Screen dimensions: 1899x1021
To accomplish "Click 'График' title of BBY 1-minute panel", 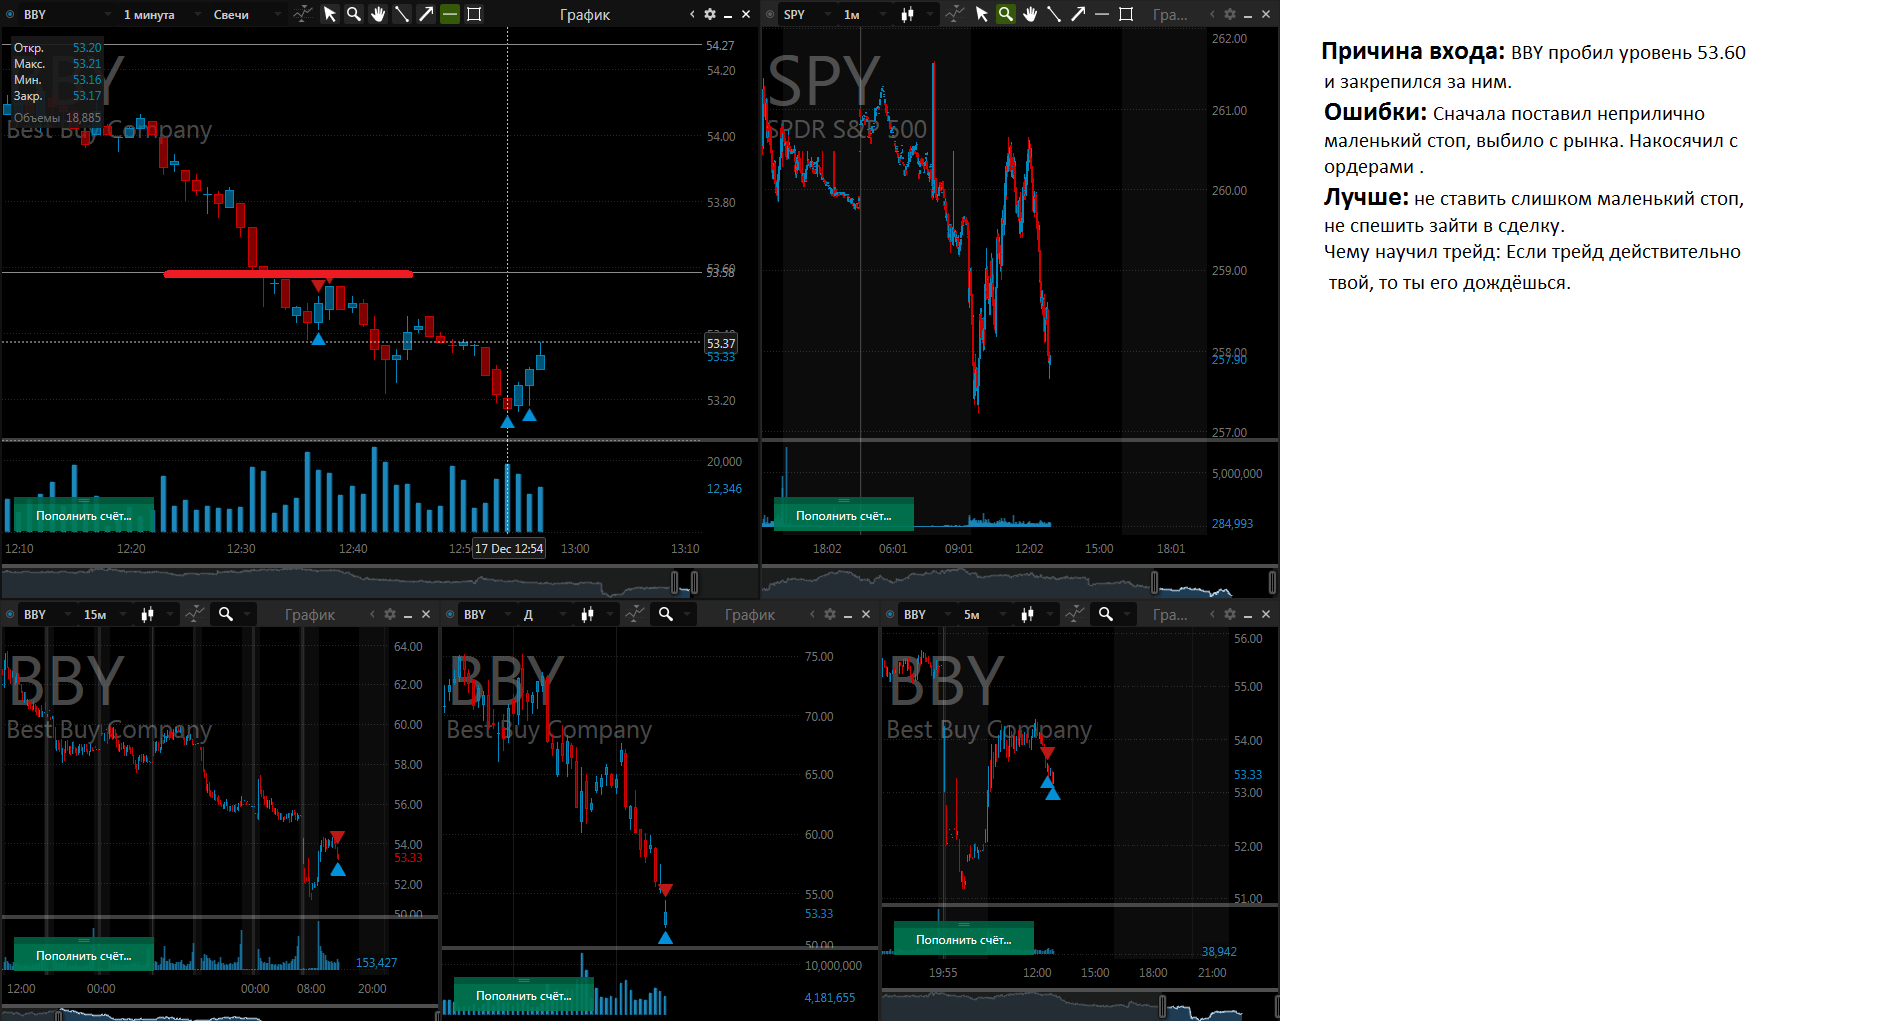I will (x=585, y=14).
